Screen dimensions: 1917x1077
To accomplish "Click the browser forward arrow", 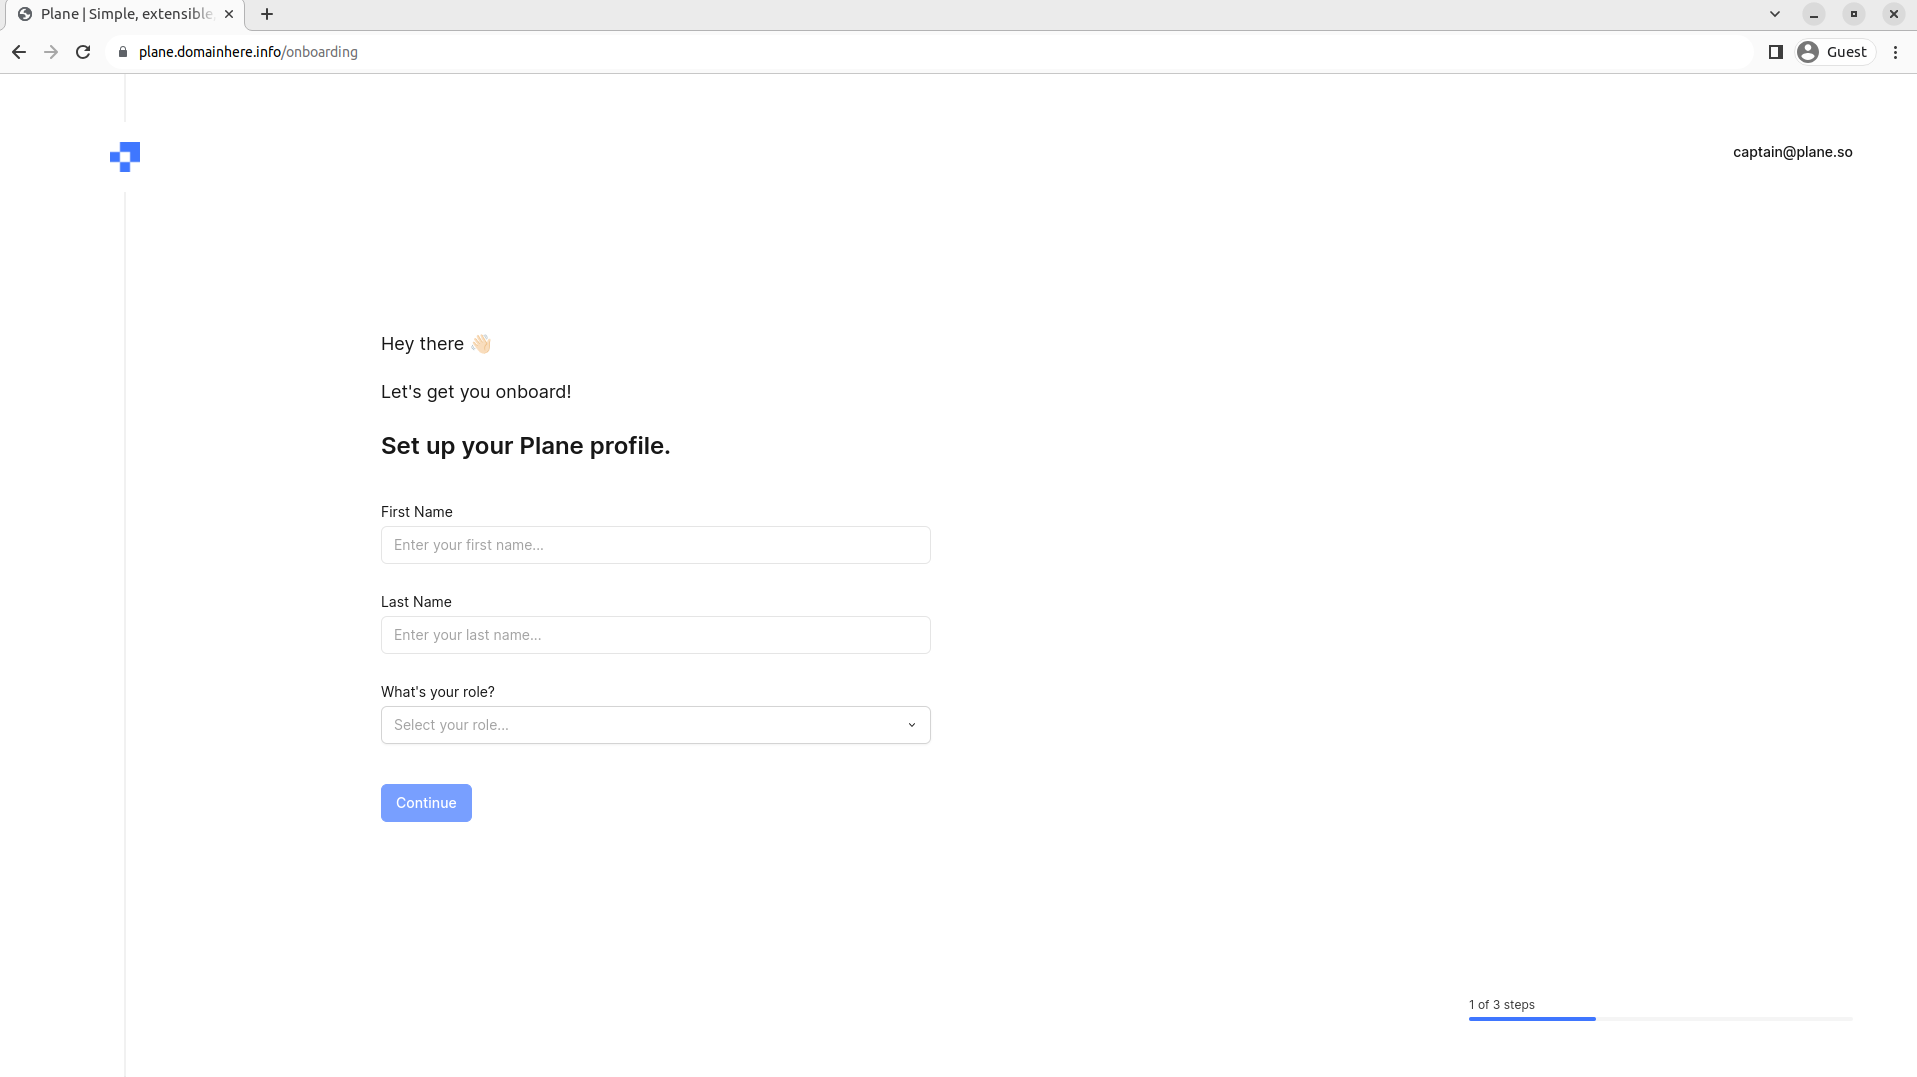I will (51, 52).
